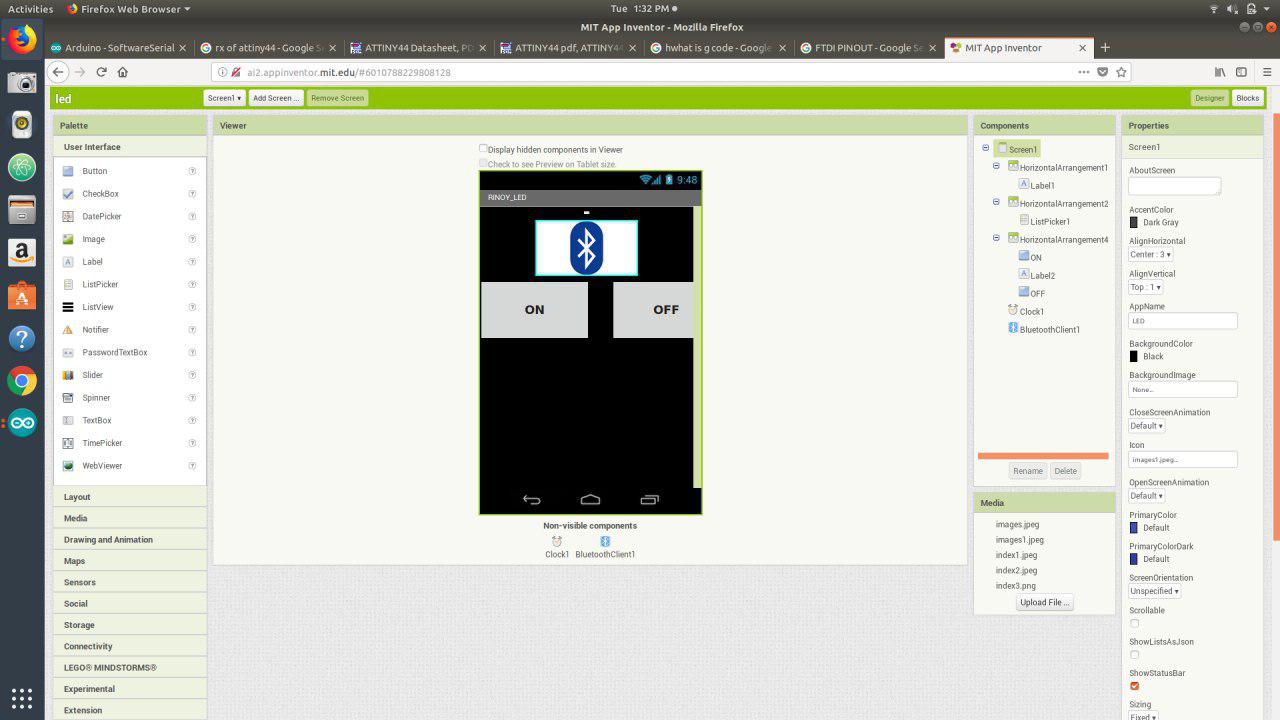Expand the Layout palette section
This screenshot has height=720, width=1280.
[130, 497]
